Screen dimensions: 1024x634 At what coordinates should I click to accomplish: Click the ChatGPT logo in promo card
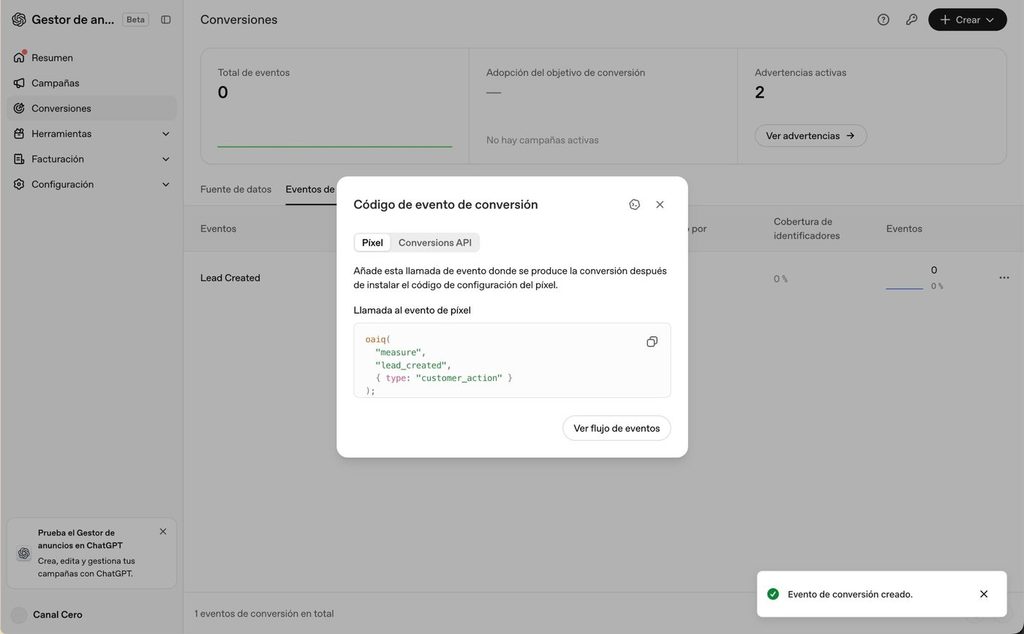tap(24, 554)
